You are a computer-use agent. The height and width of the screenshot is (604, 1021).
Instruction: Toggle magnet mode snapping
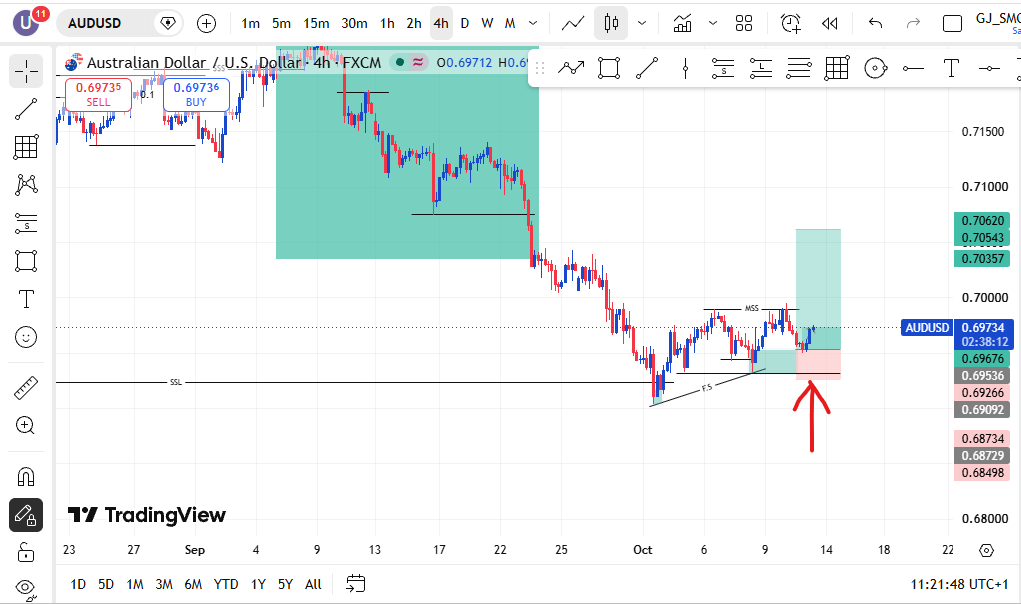click(26, 477)
